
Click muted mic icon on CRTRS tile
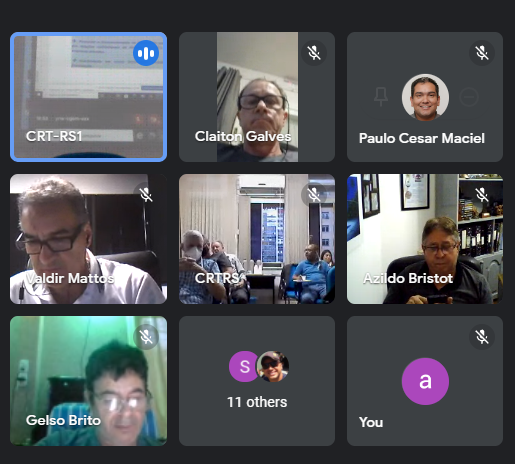pyautogui.click(x=314, y=195)
